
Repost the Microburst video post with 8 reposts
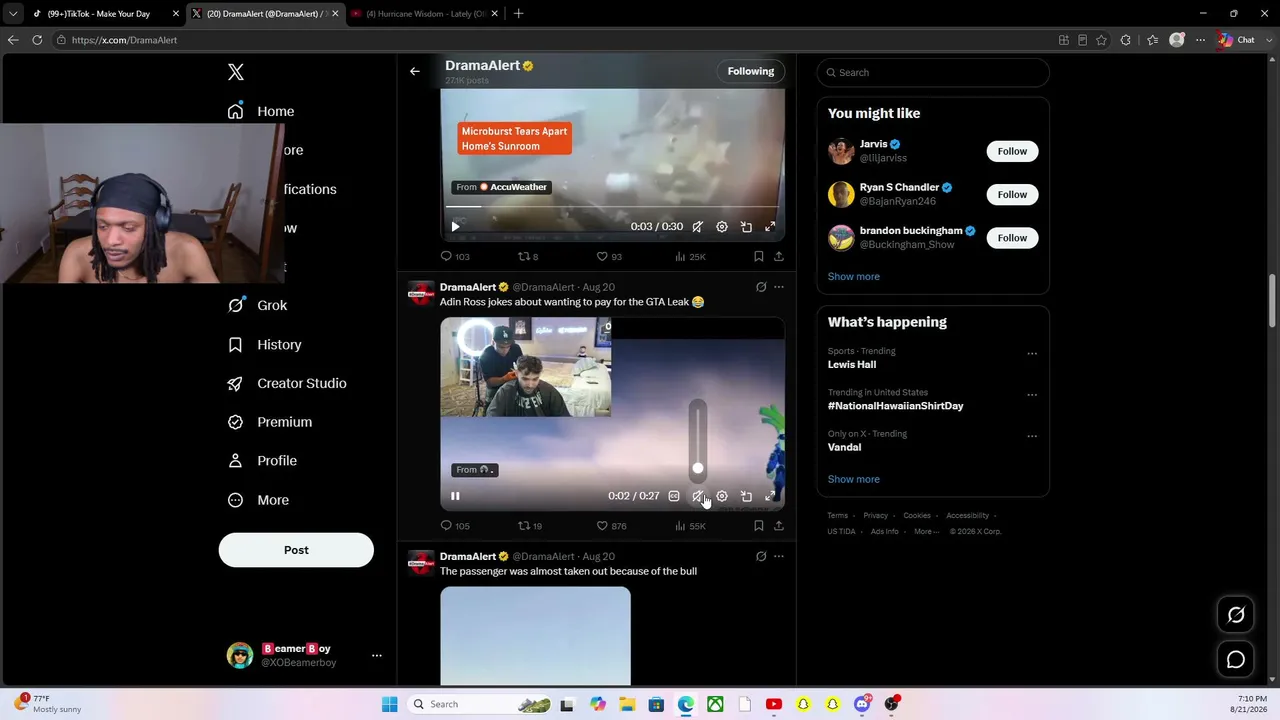coord(528,257)
